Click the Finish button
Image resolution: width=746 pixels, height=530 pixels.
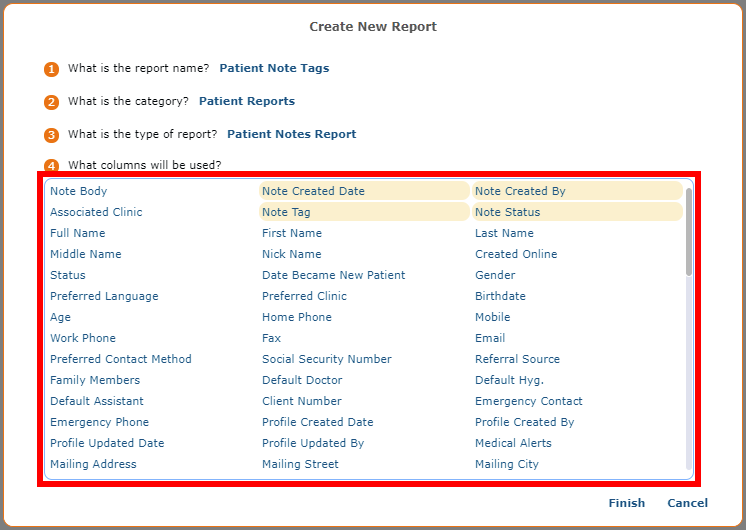(x=627, y=503)
